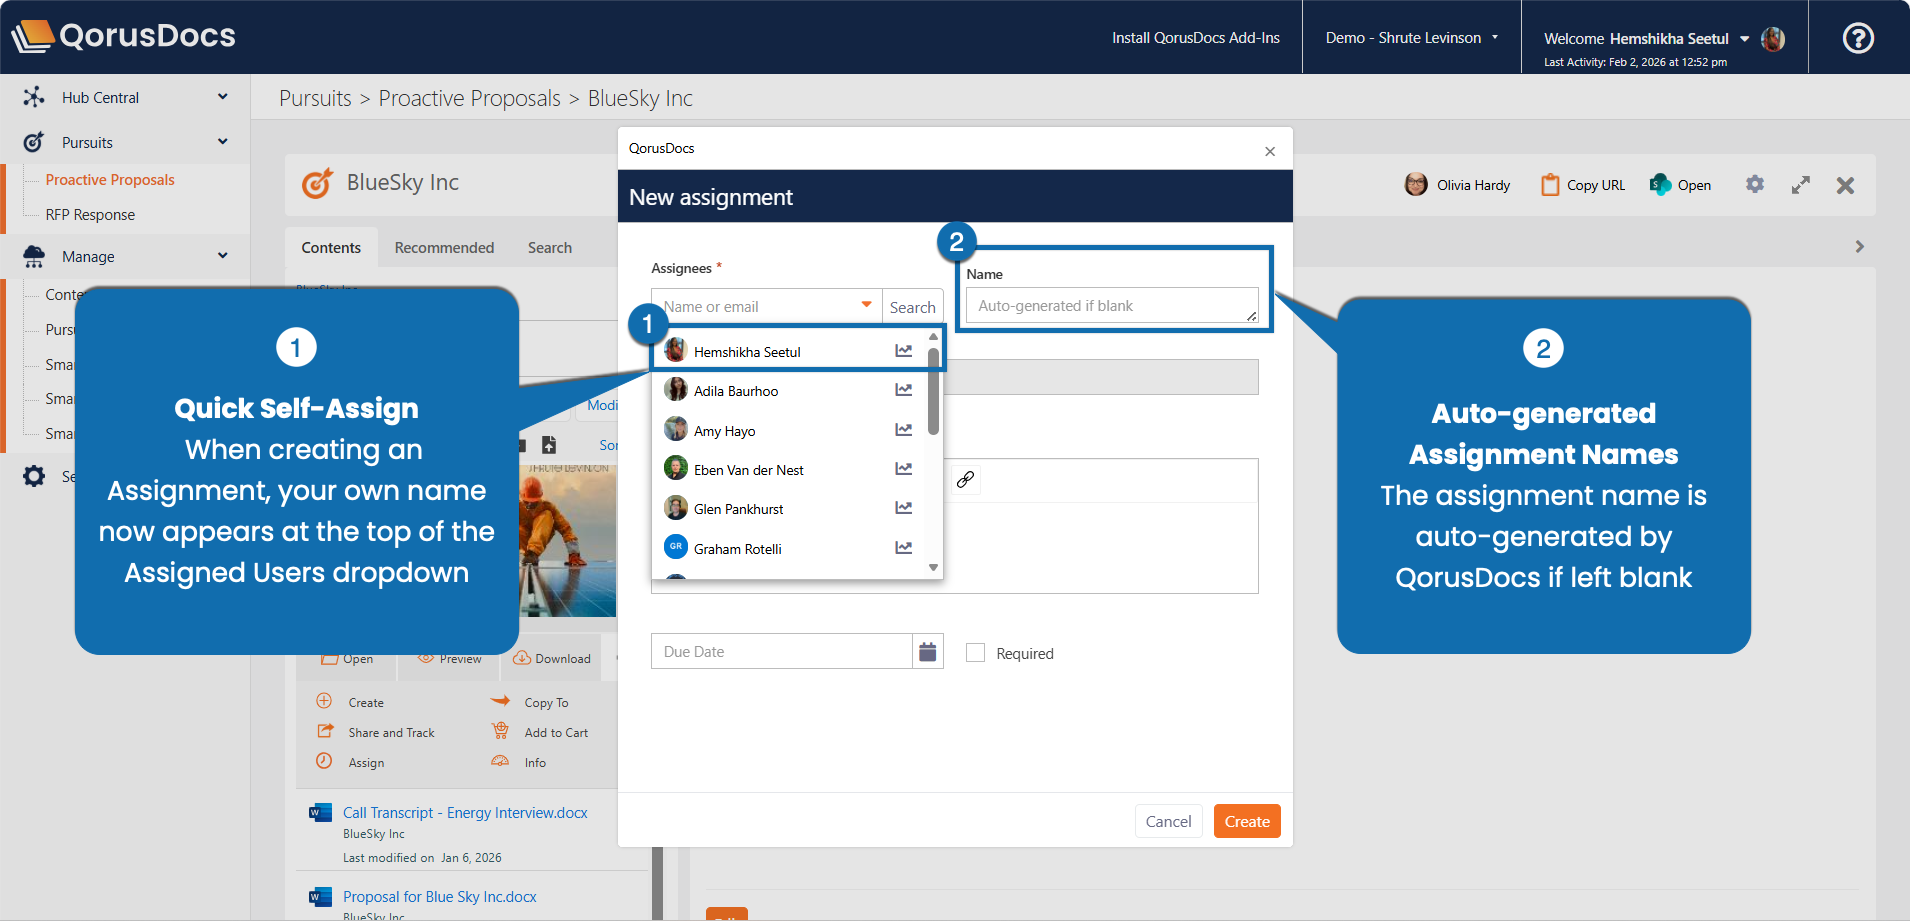Screen dimensions: 1910x921
Task: Click the assignee list scrollbar thumb
Action: pyautogui.click(x=933, y=392)
